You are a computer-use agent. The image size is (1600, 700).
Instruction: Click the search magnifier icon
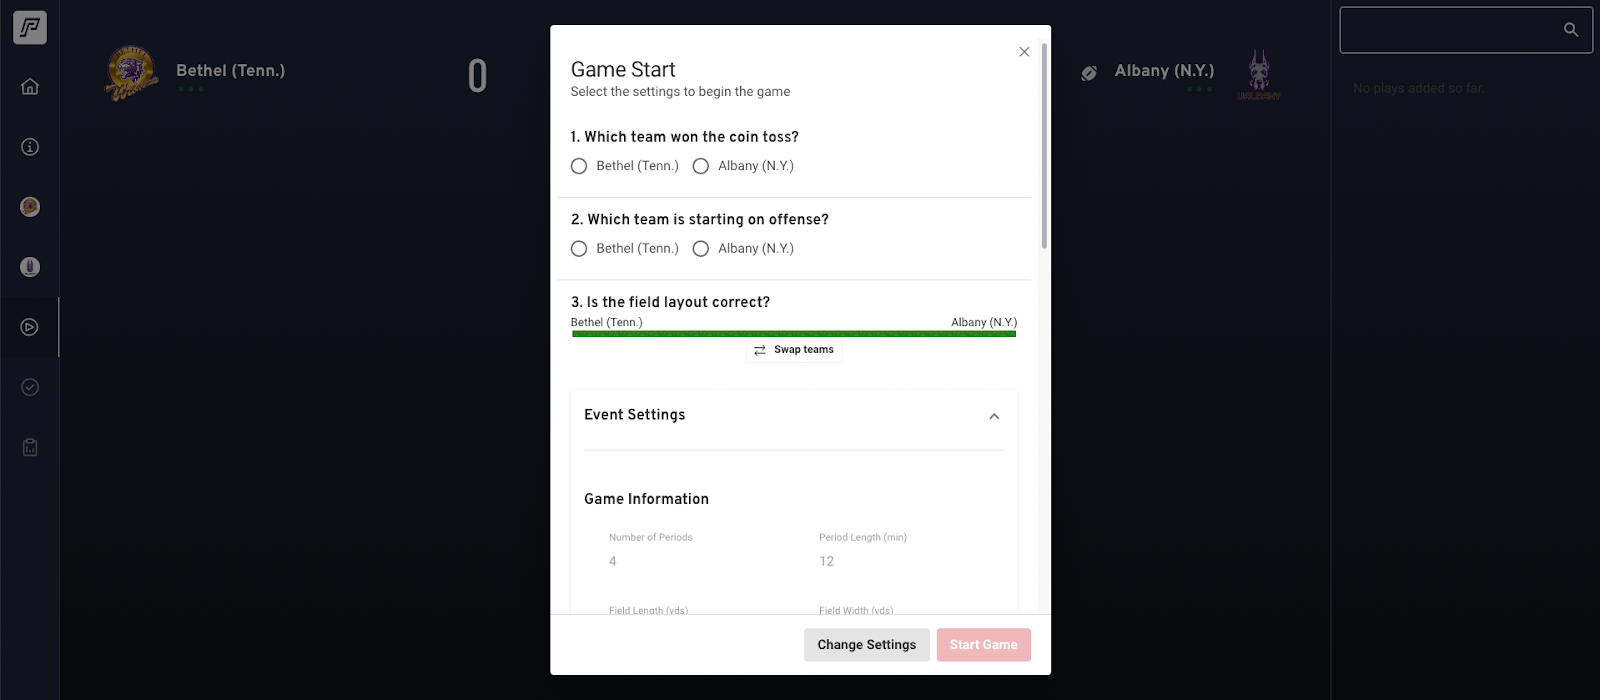pos(1571,30)
